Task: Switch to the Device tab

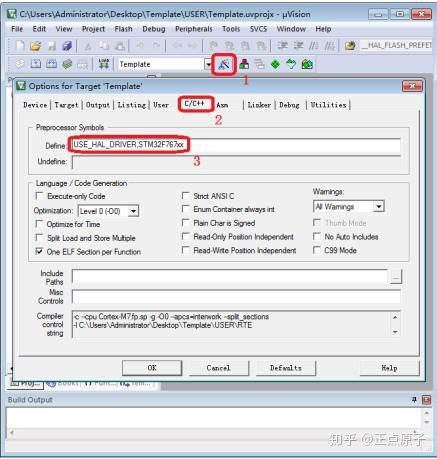Action: point(35,105)
